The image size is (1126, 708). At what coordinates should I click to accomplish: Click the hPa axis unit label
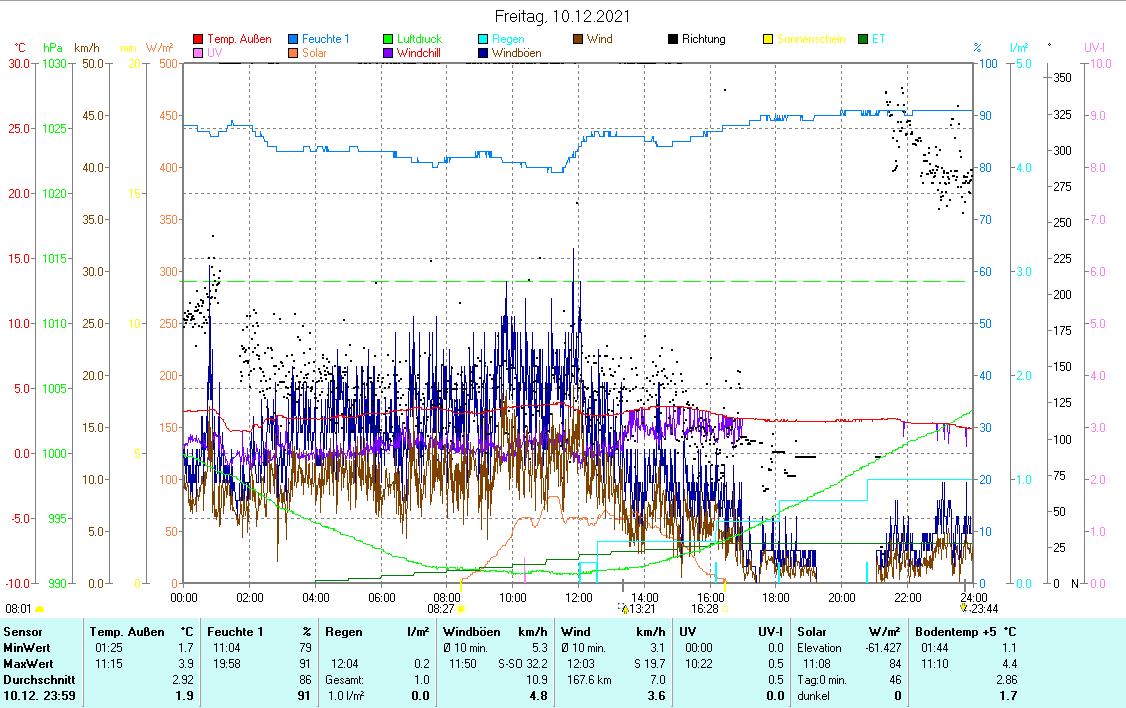click(52, 47)
